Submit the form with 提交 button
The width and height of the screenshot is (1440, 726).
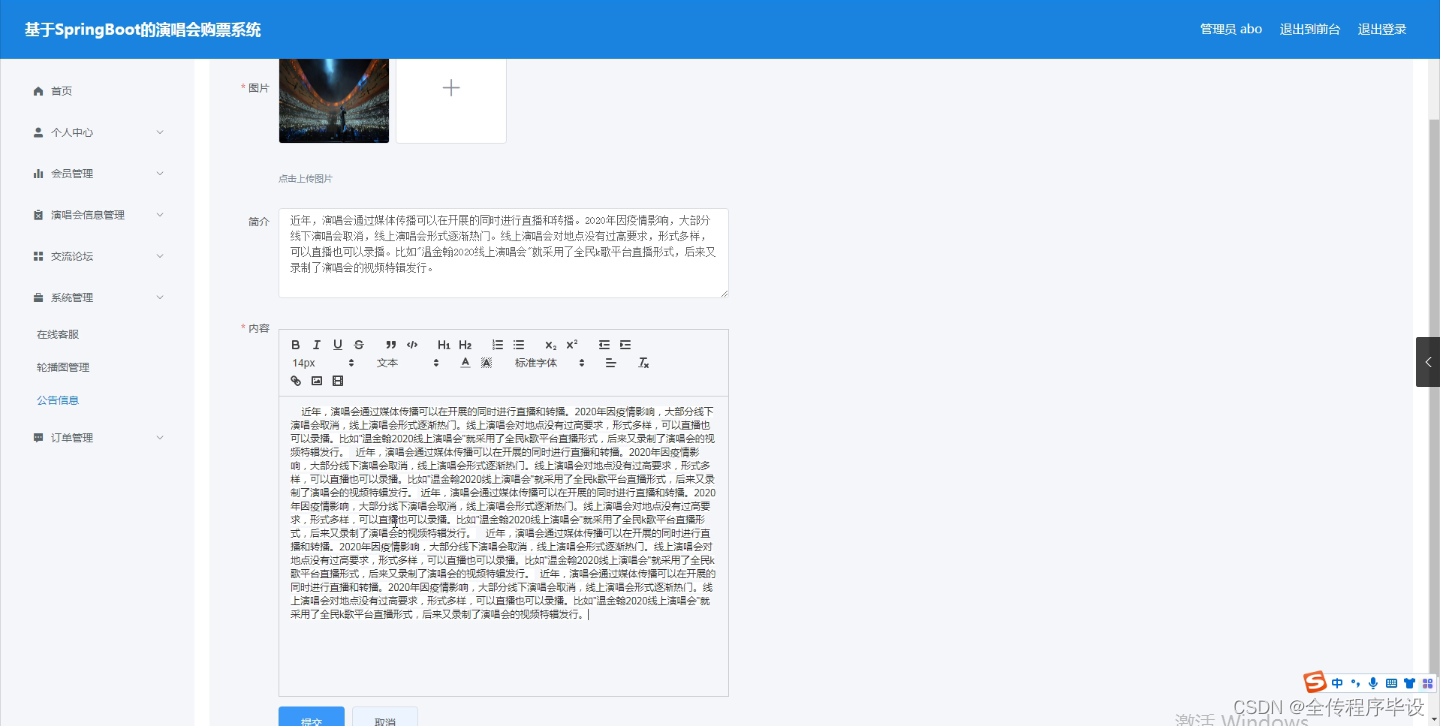tap(311, 719)
